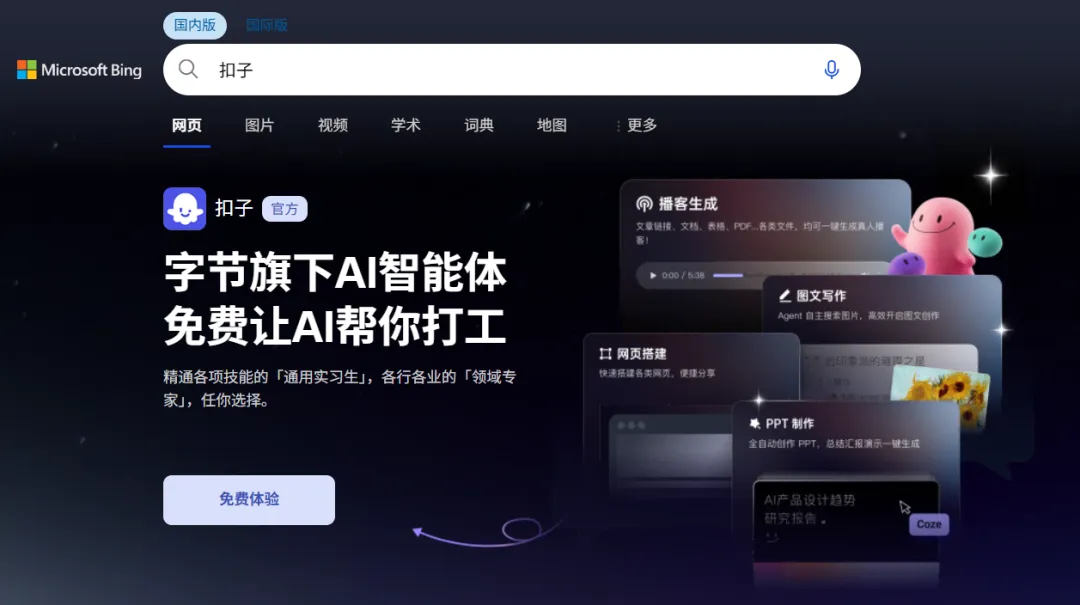Click the 扣子 app logo icon
Viewport: 1080px width, 605px height.
(185, 208)
